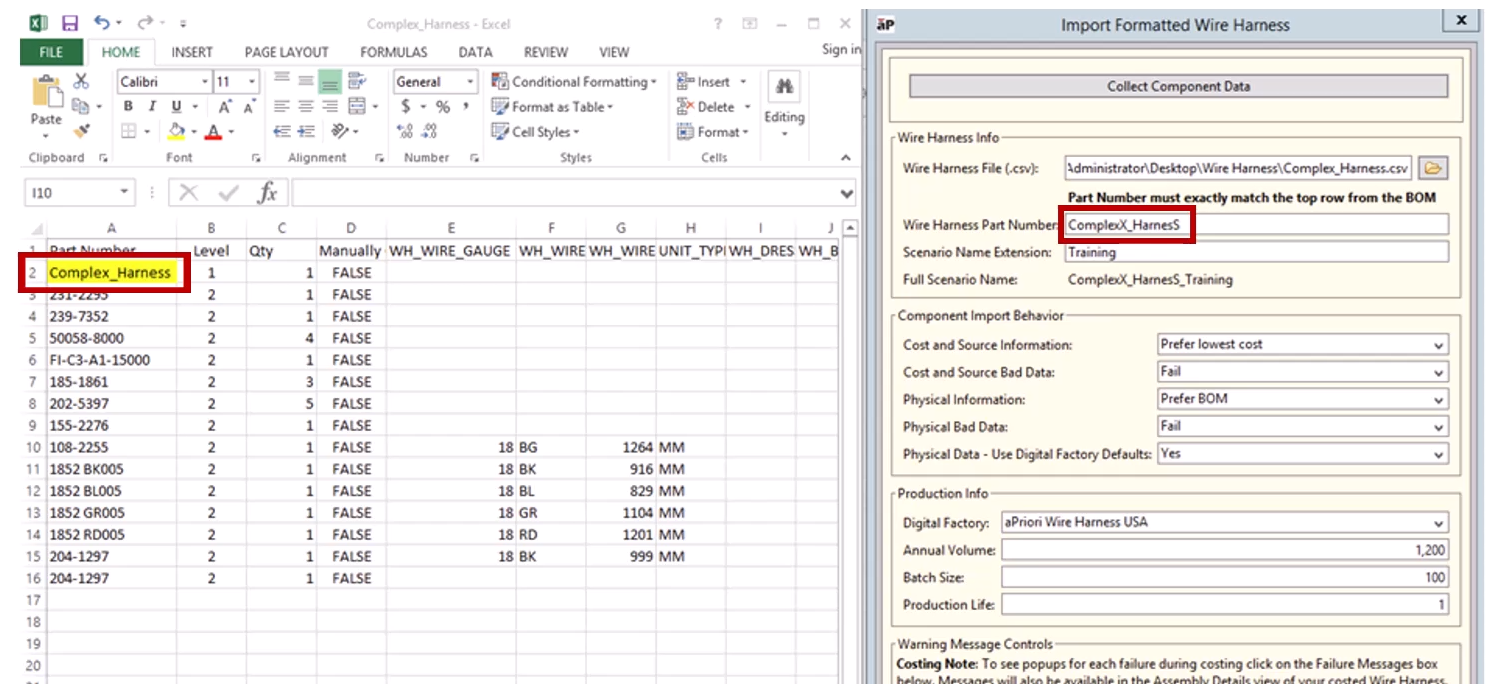
Task: Copy the selected cells
Action: click(80, 106)
